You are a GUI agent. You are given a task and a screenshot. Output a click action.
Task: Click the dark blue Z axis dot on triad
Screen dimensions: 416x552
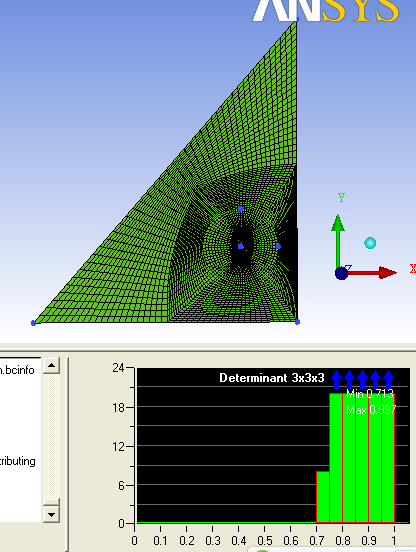[x=341, y=273]
